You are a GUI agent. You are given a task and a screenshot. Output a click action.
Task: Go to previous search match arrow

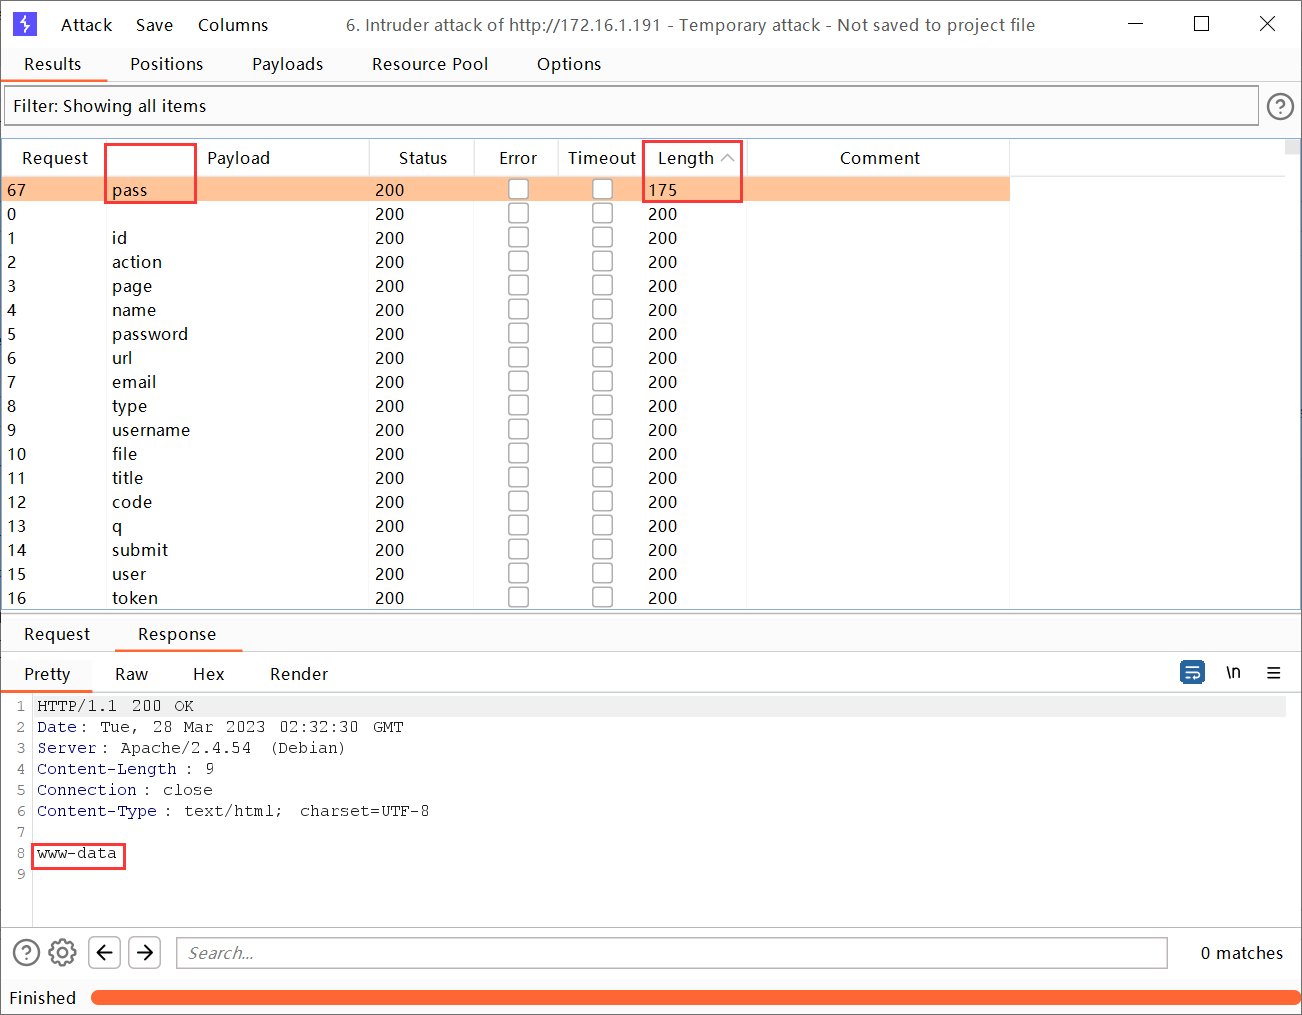(x=105, y=952)
